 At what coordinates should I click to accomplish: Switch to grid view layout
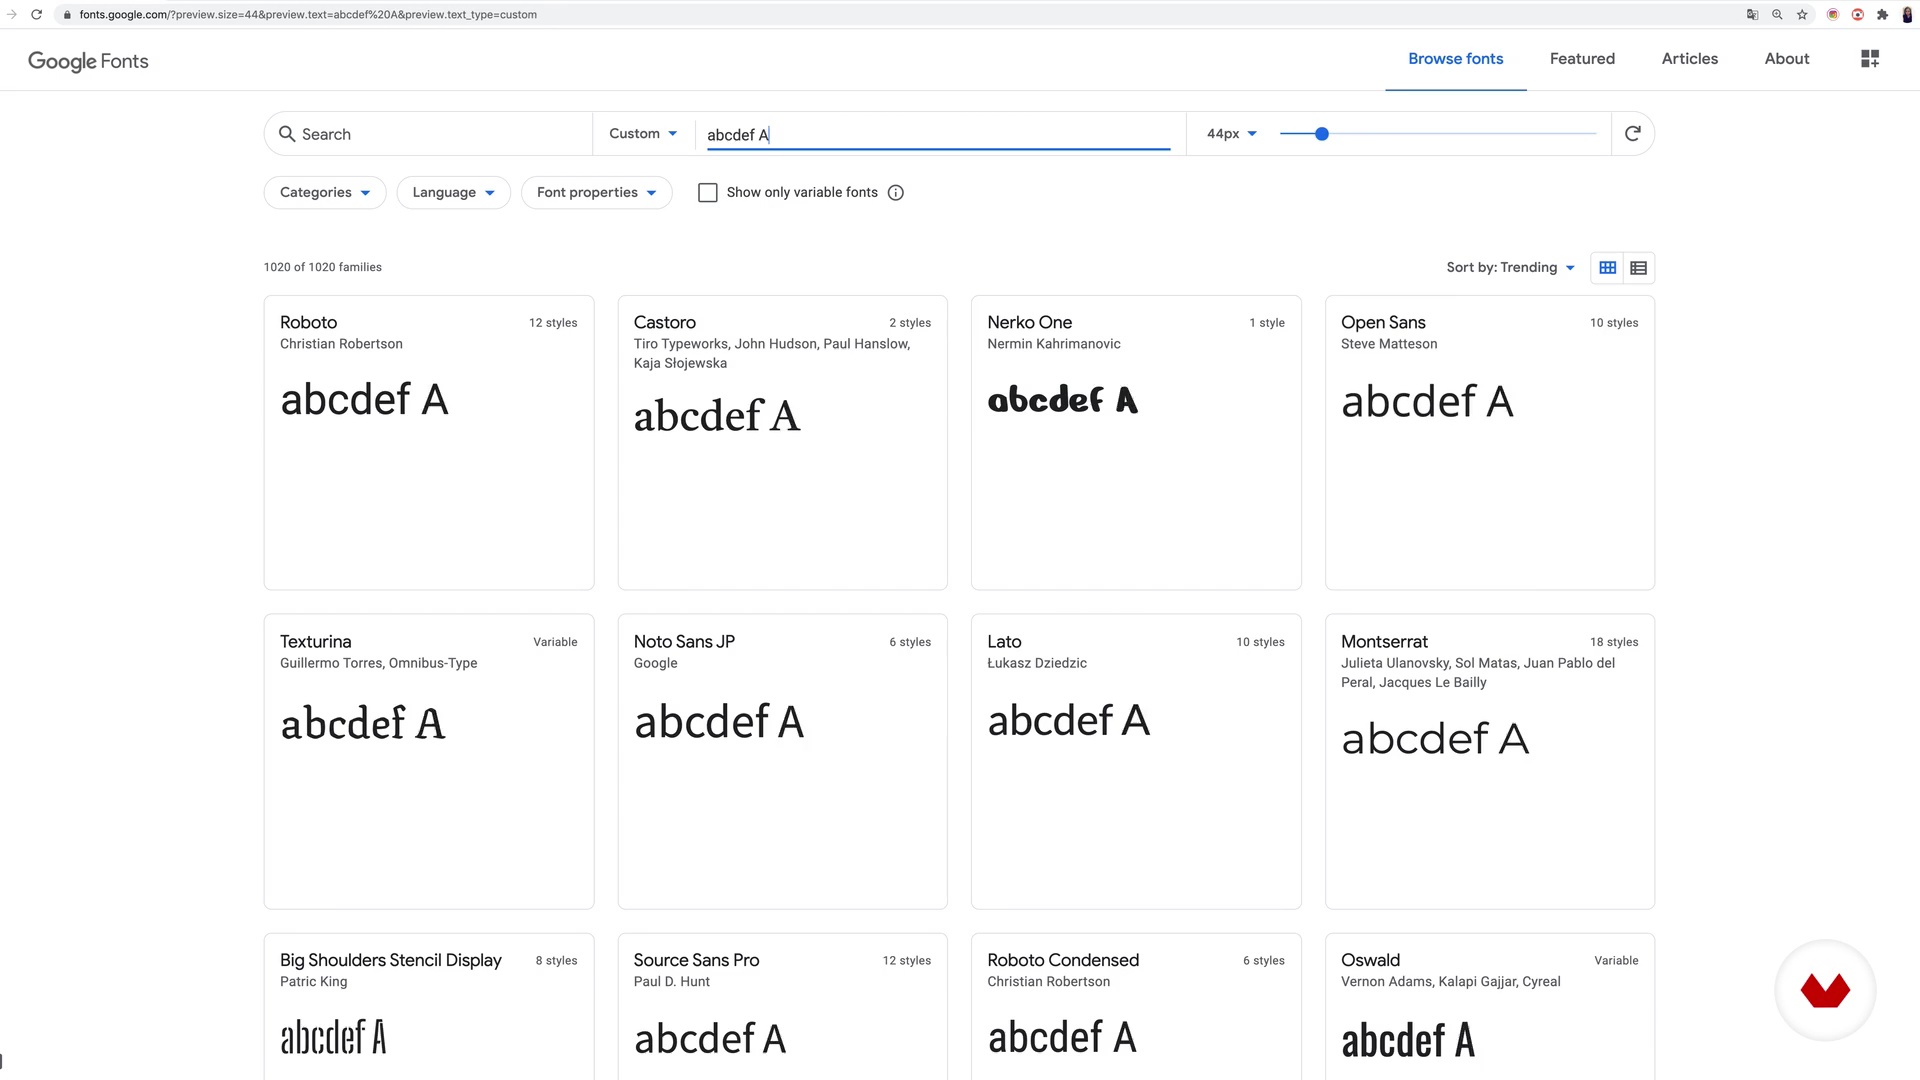pyautogui.click(x=1608, y=268)
